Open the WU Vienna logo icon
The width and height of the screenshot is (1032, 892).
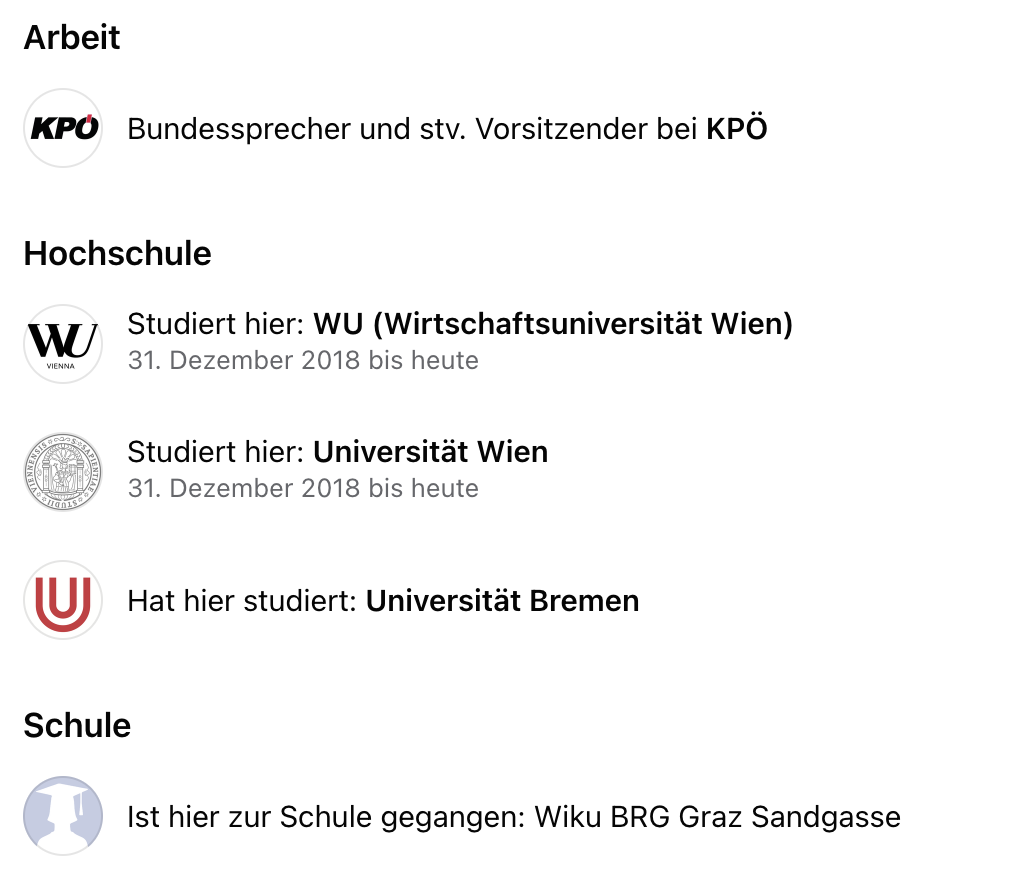point(63,344)
